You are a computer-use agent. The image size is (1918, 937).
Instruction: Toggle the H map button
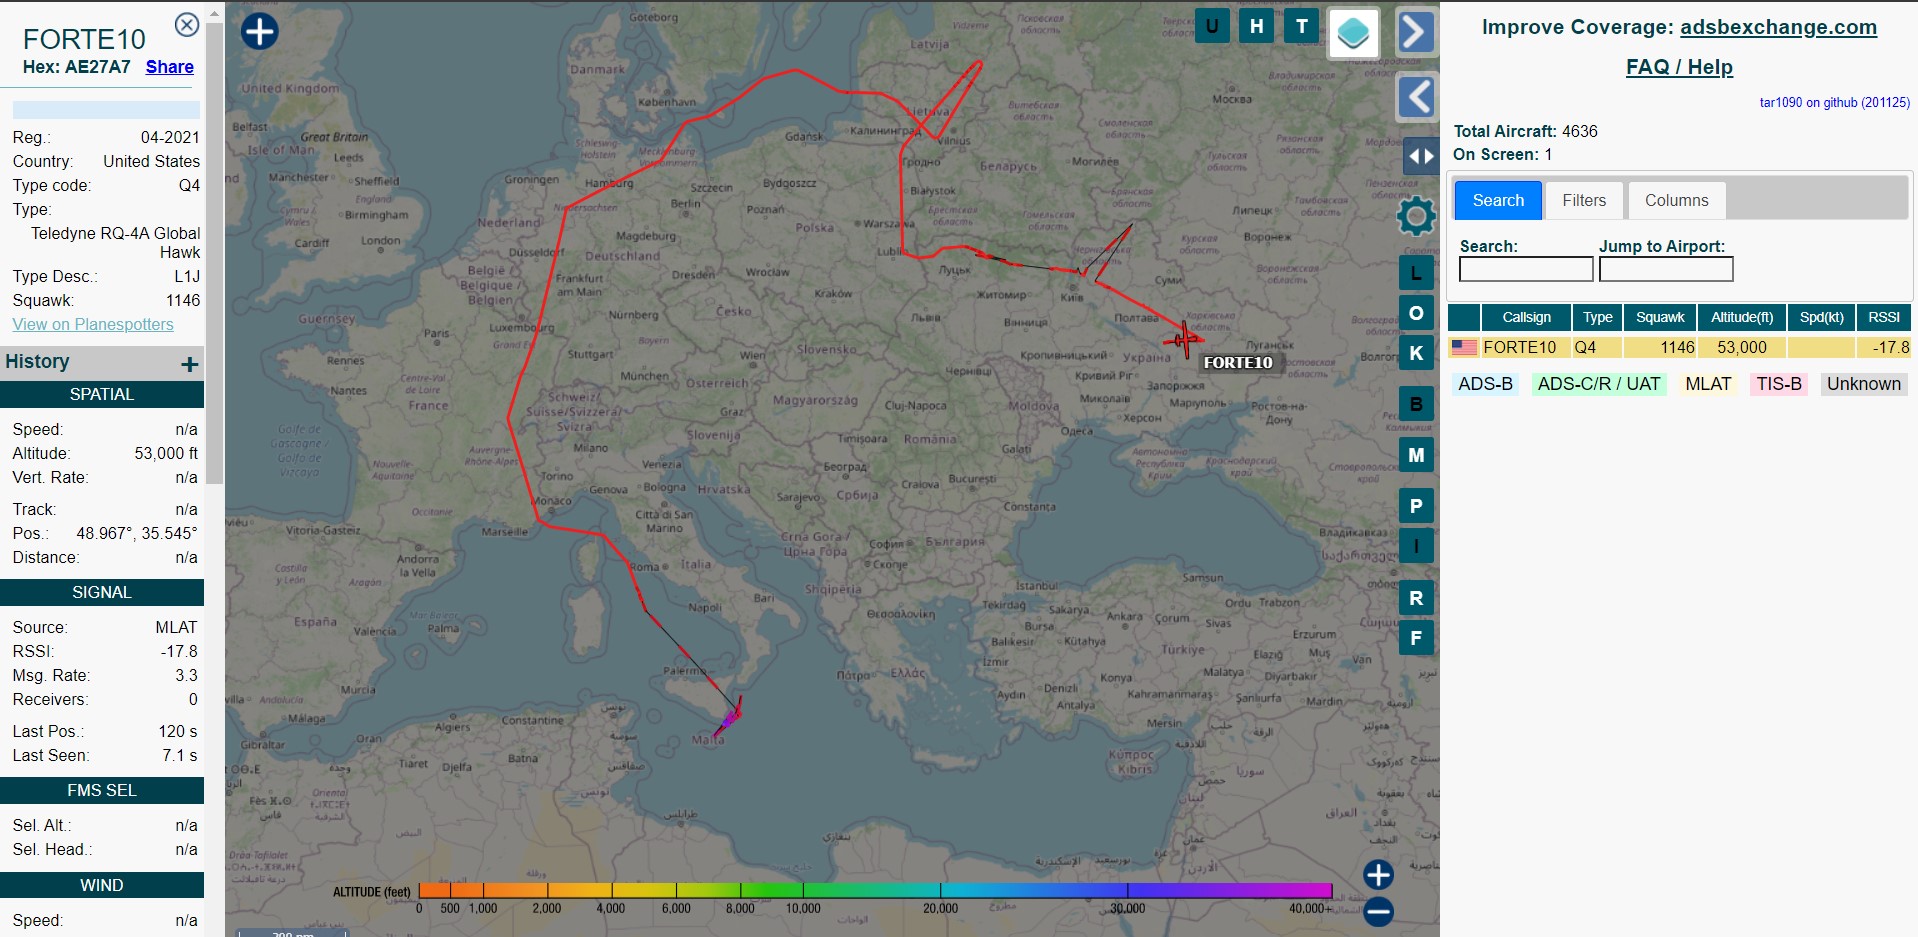(x=1256, y=26)
